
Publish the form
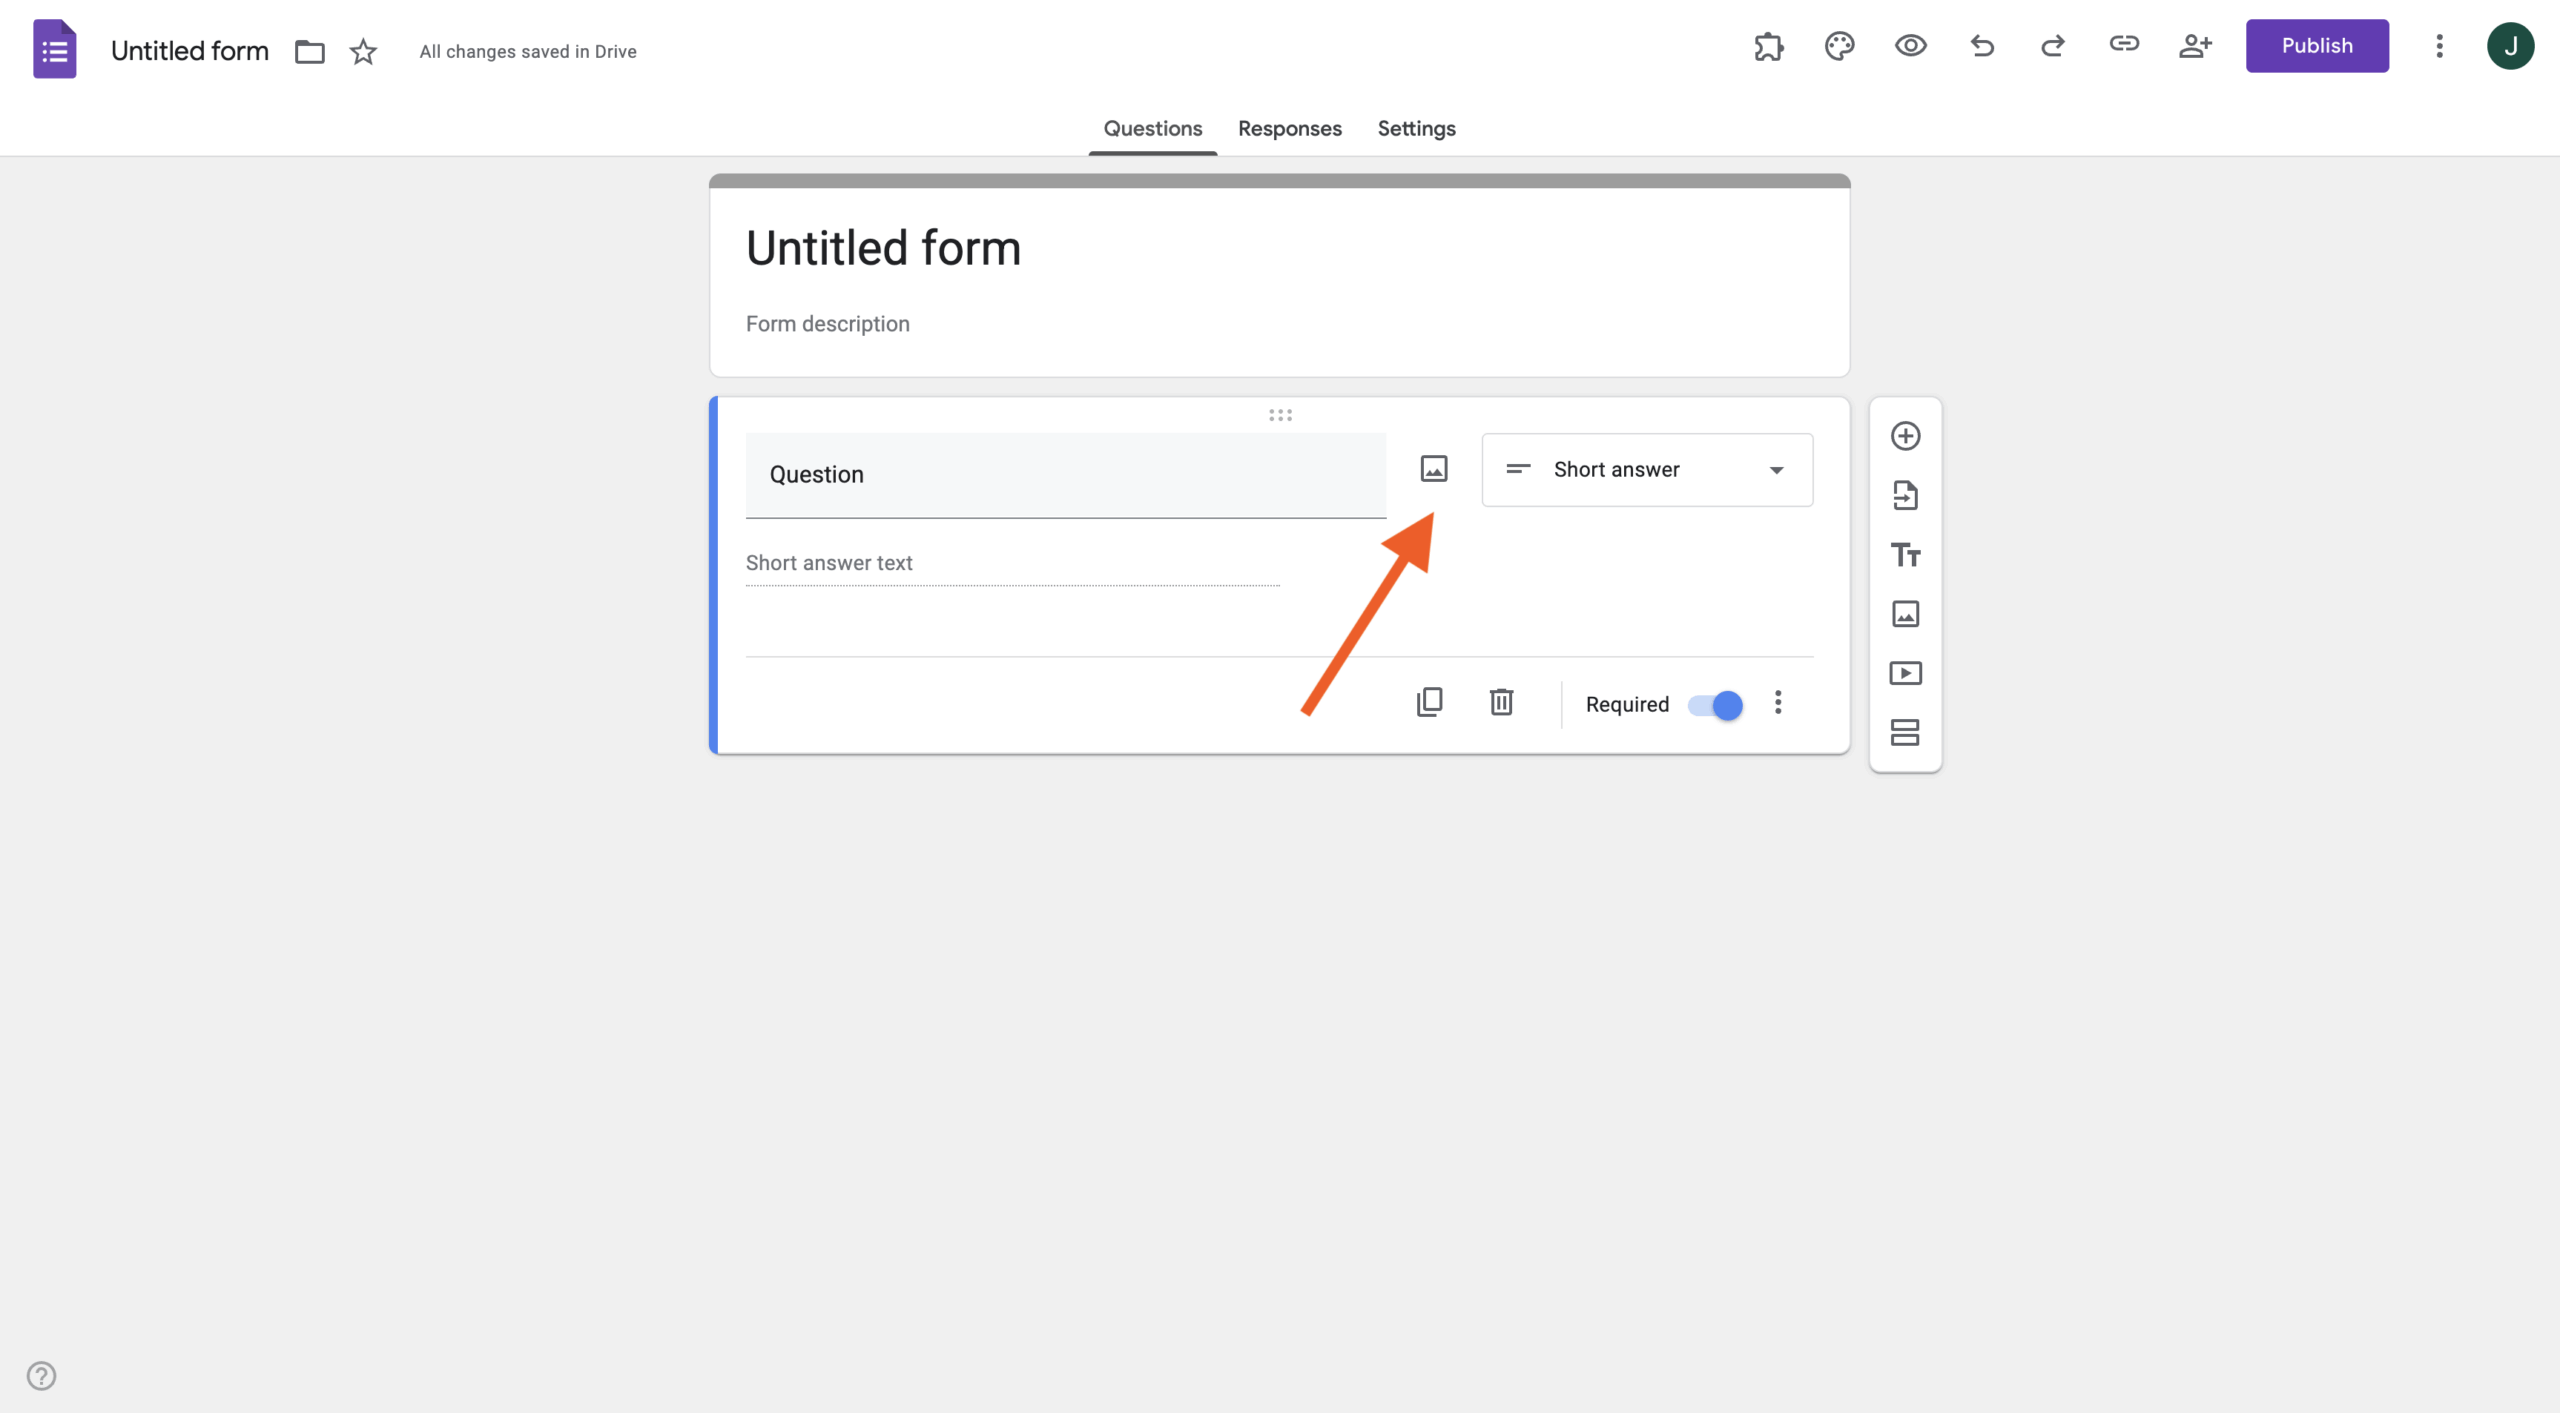2317,45
